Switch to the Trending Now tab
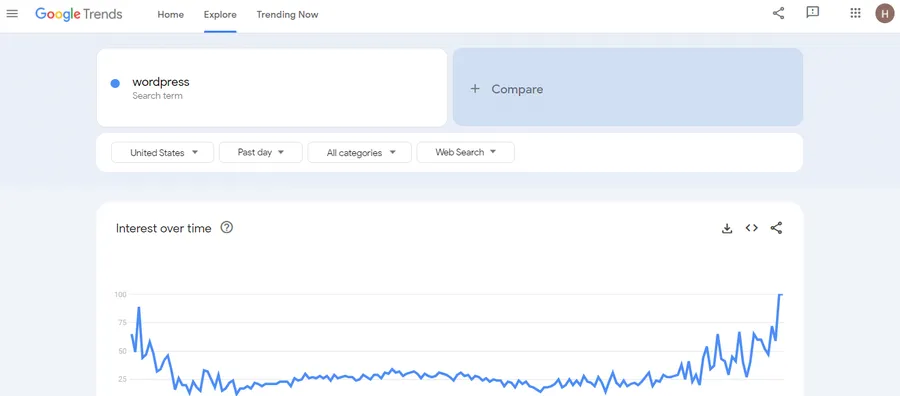Screen dimensions: 900x396 (287, 15)
